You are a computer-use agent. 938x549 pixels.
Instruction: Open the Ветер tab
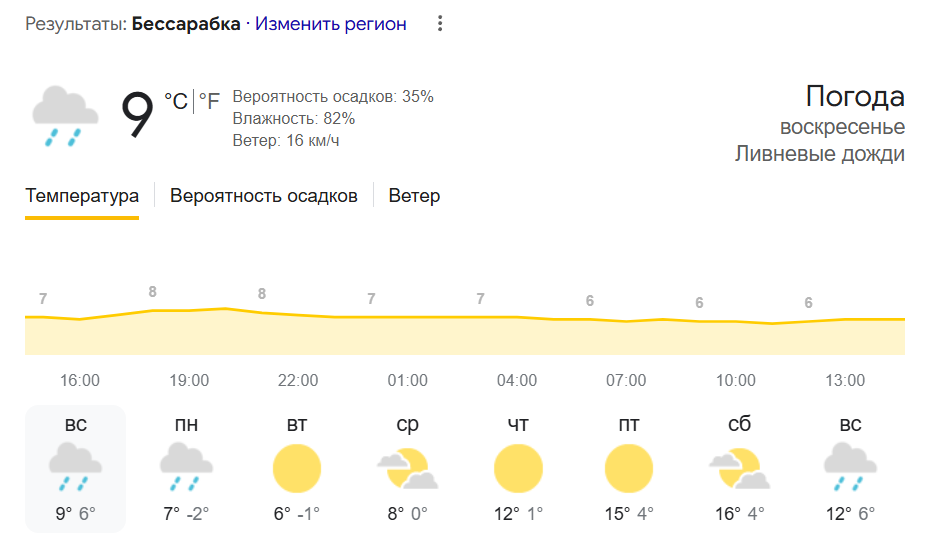click(x=414, y=196)
